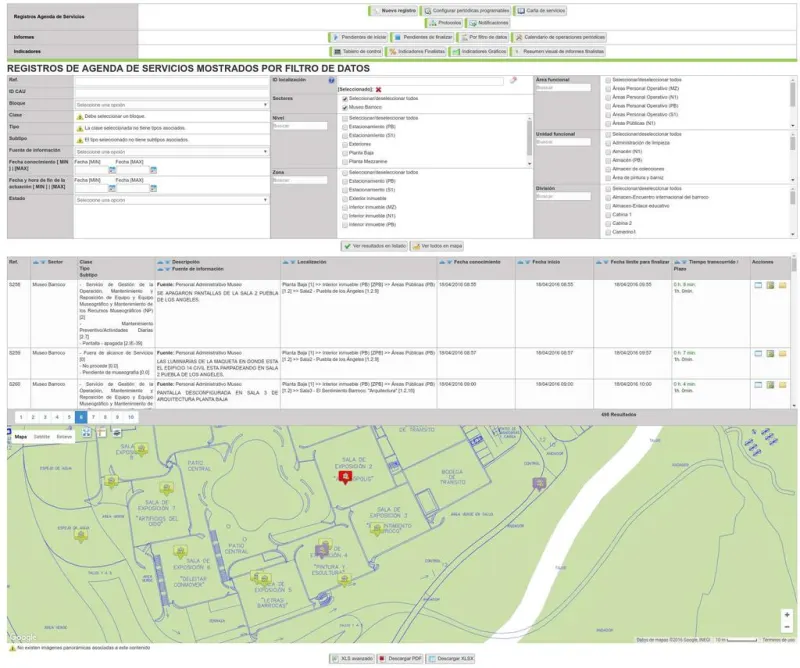Screen dimensions: 800x668
Task: Switch map to Satélite view
Action: point(42,437)
